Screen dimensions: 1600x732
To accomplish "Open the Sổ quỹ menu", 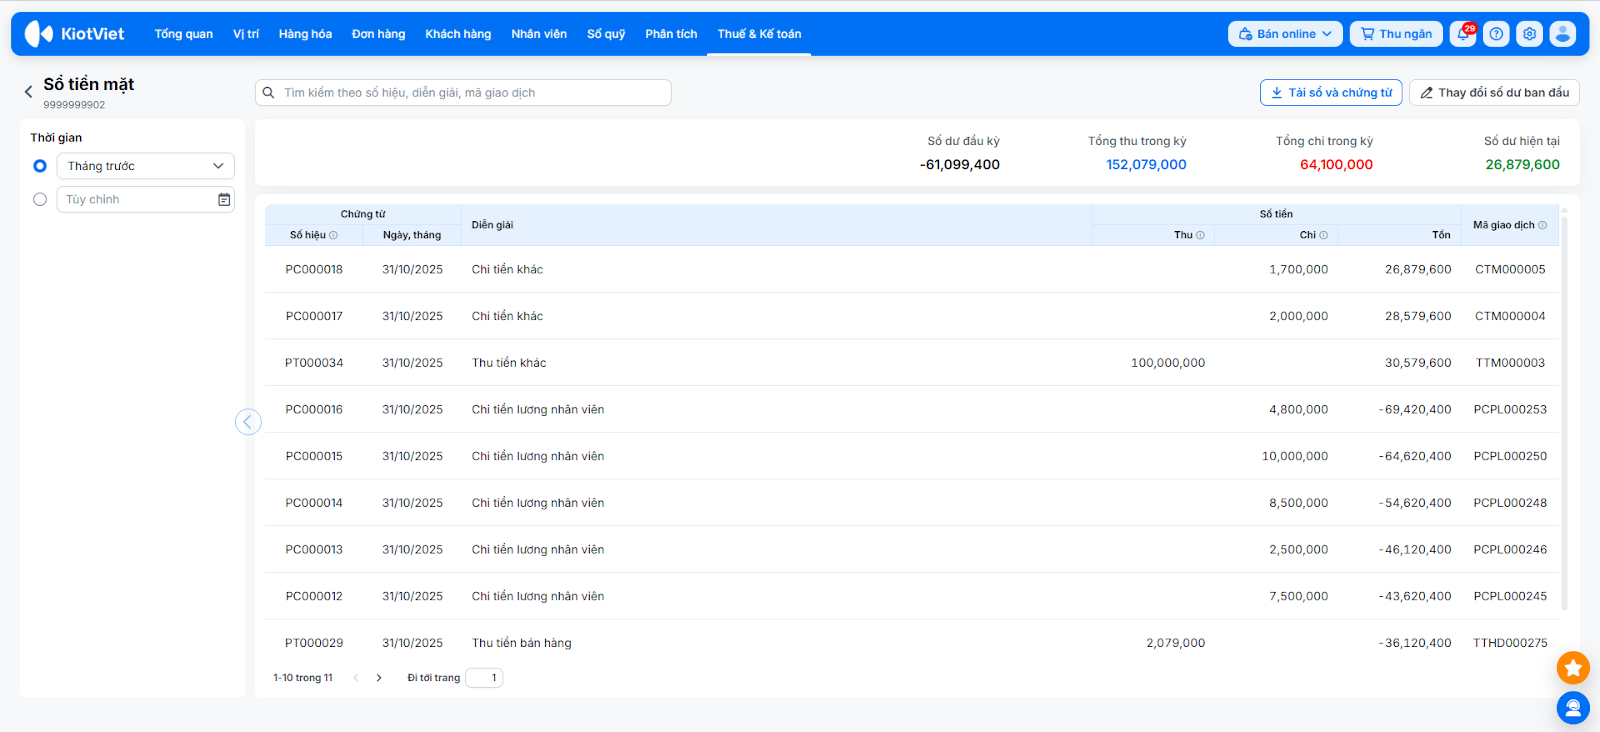I will click(x=606, y=34).
